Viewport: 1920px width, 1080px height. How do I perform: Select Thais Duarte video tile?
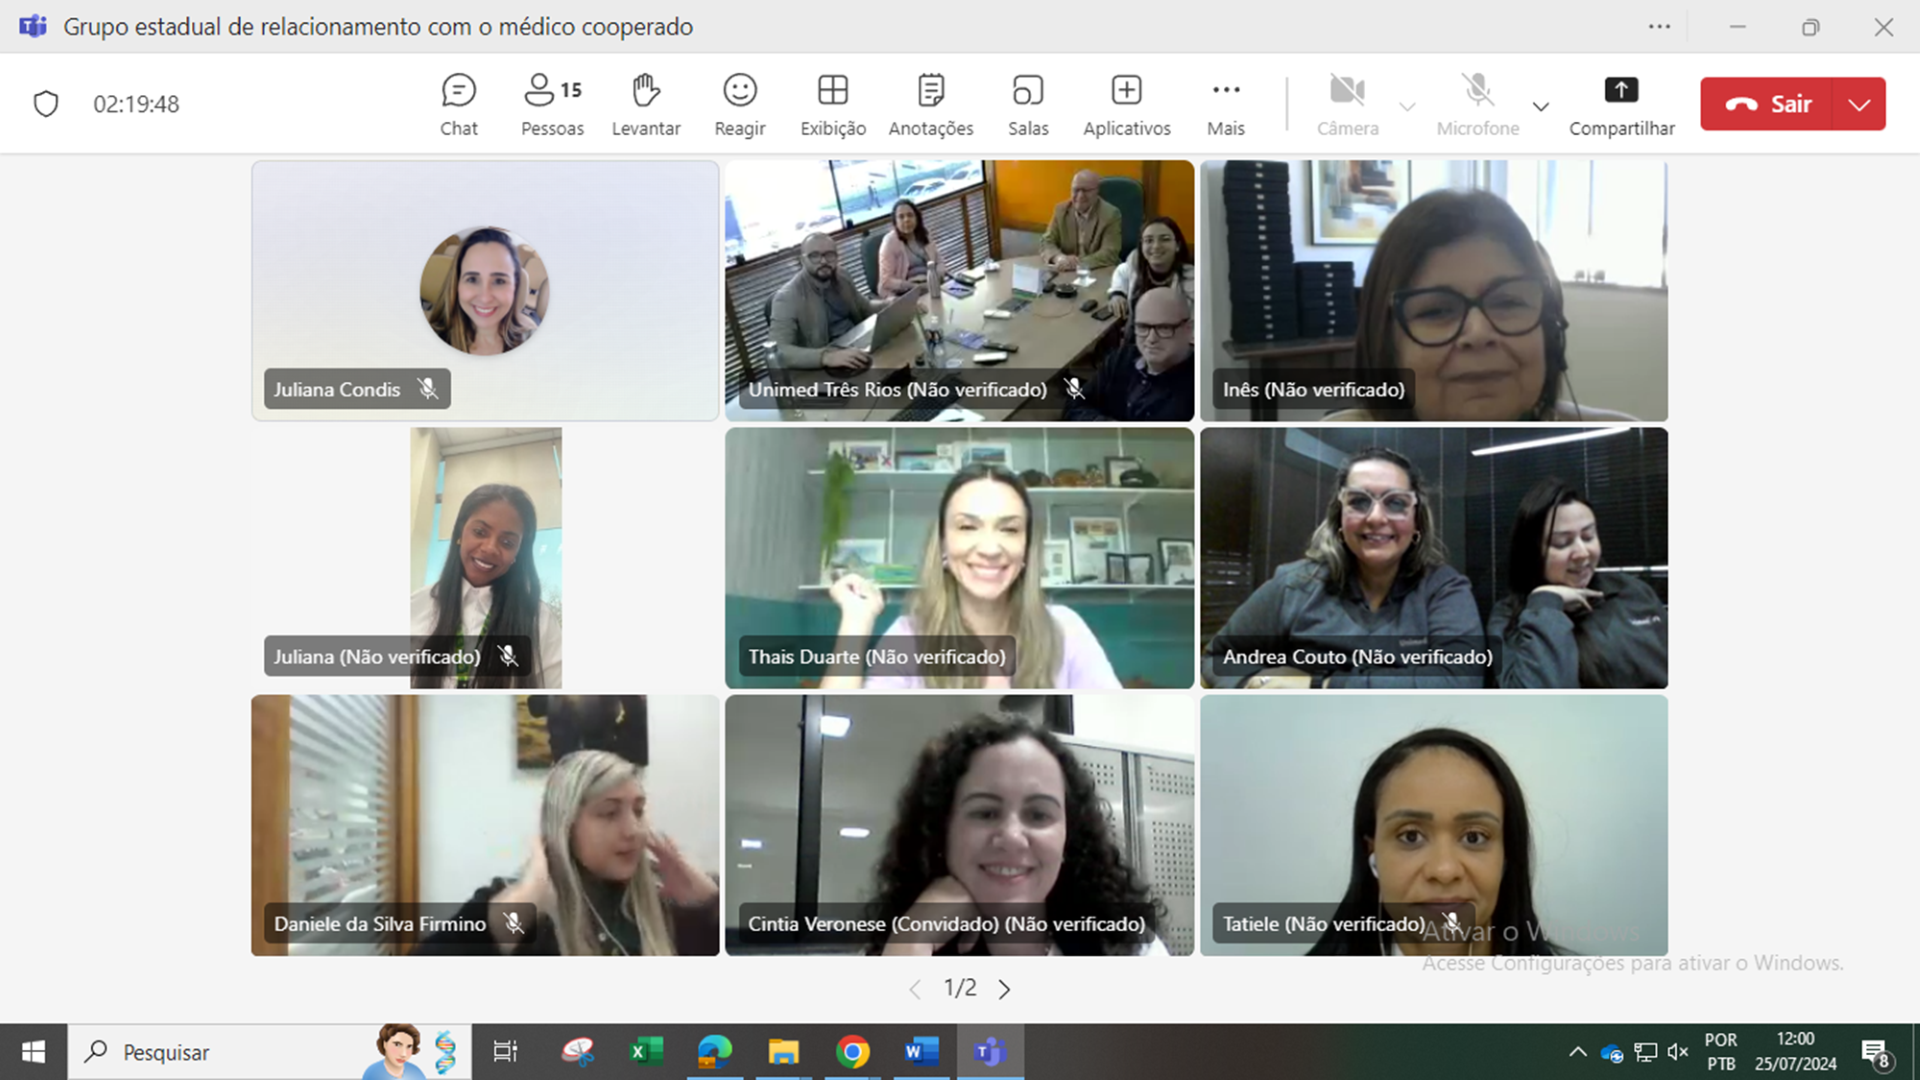point(959,557)
